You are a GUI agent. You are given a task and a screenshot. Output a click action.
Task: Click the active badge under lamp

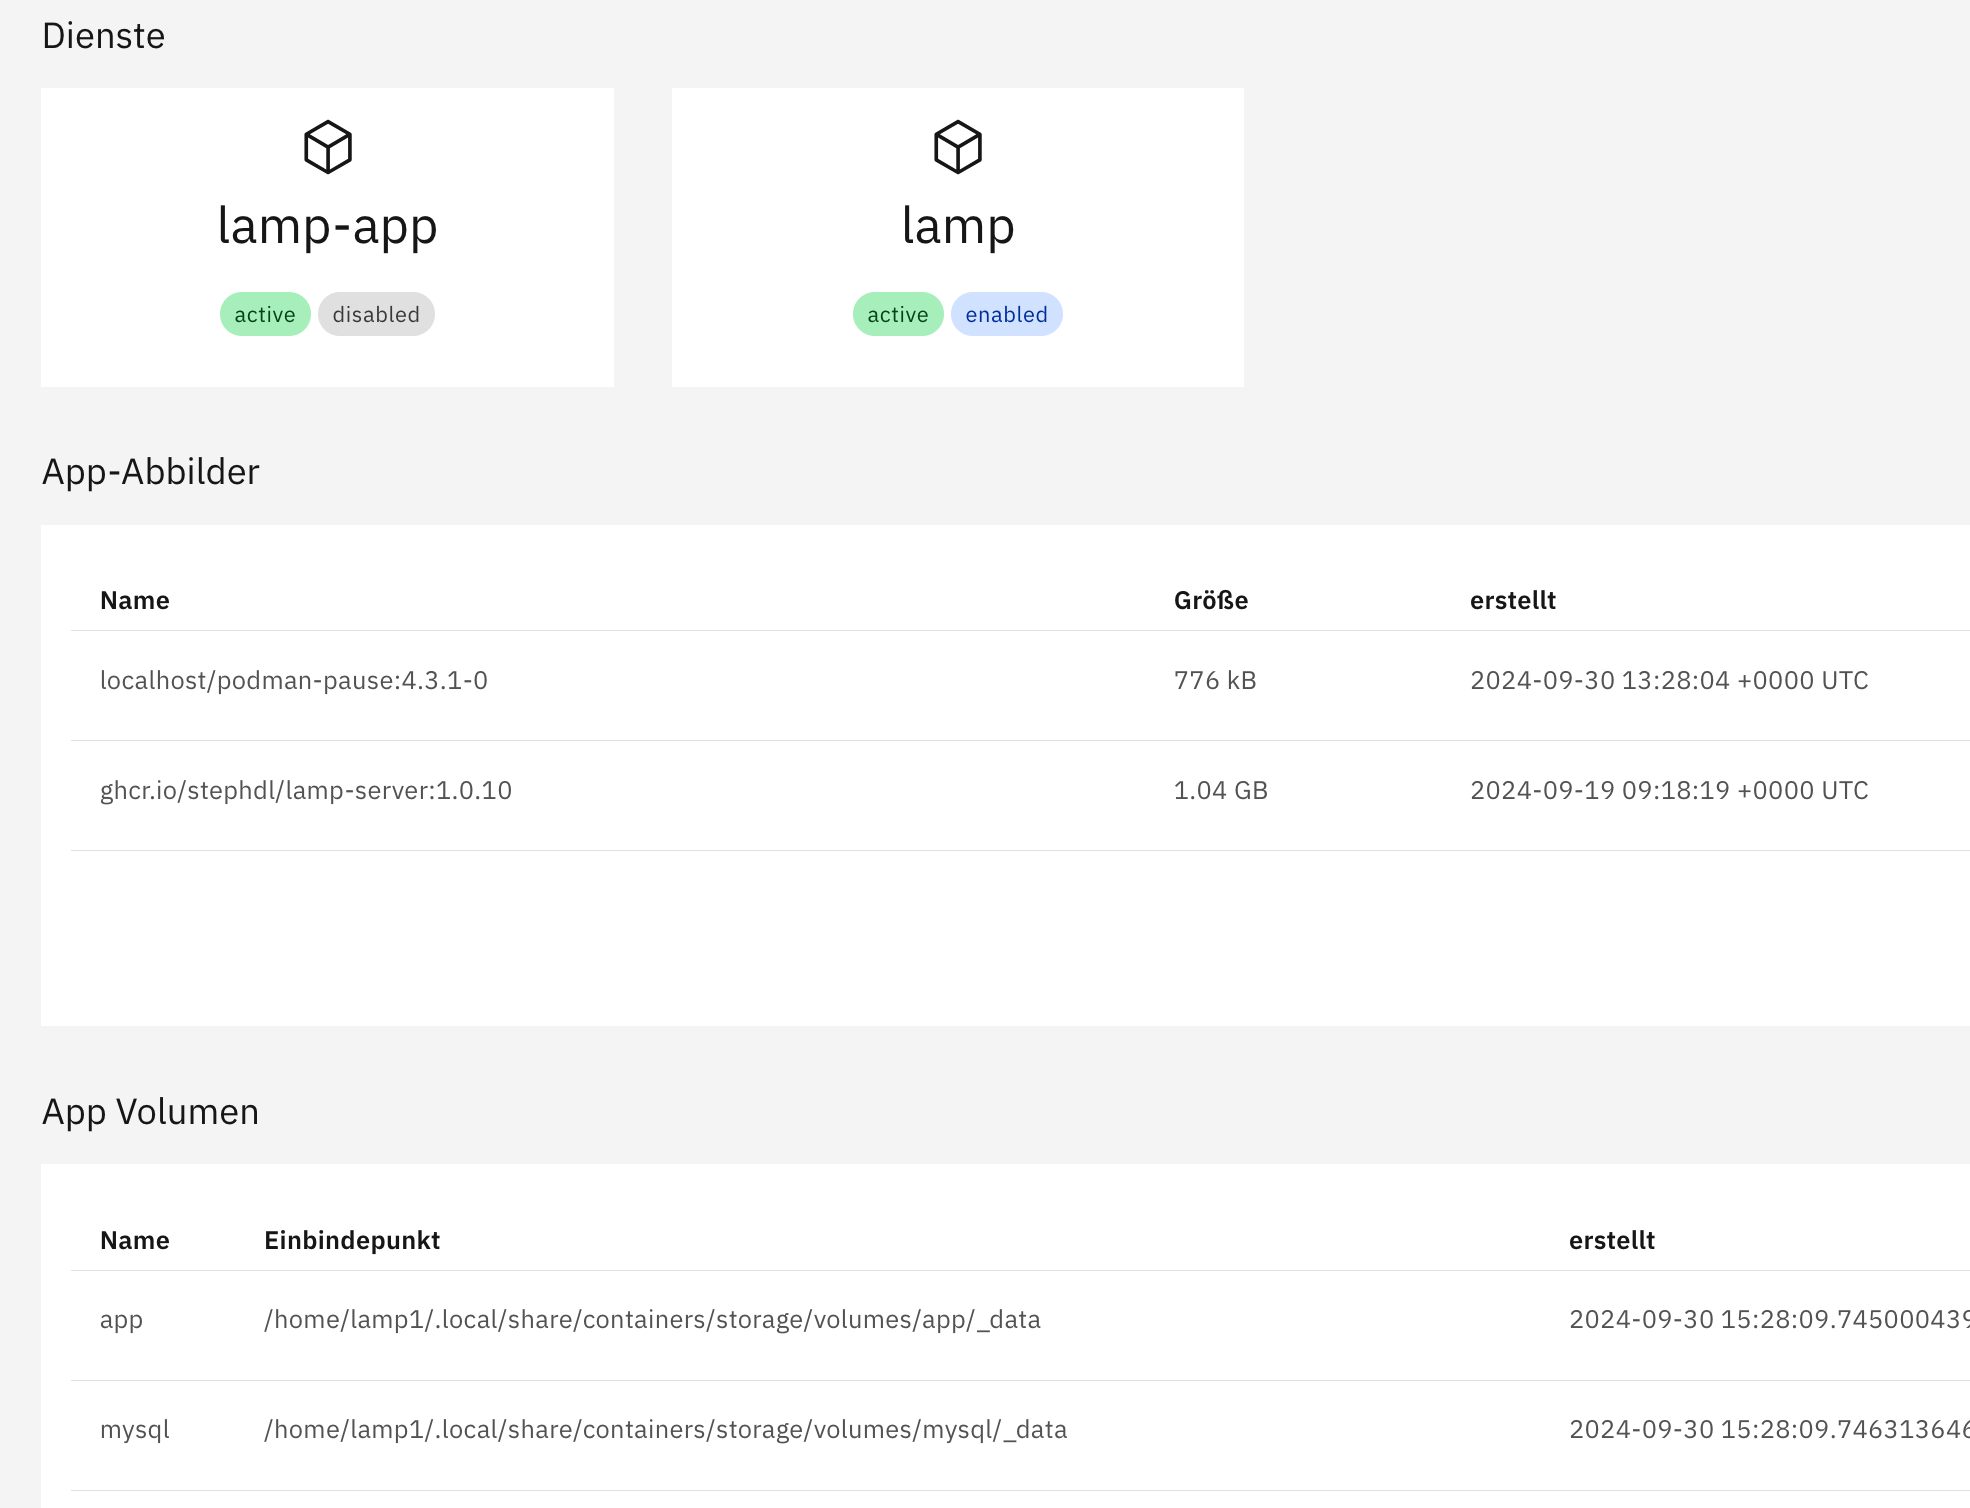point(898,314)
